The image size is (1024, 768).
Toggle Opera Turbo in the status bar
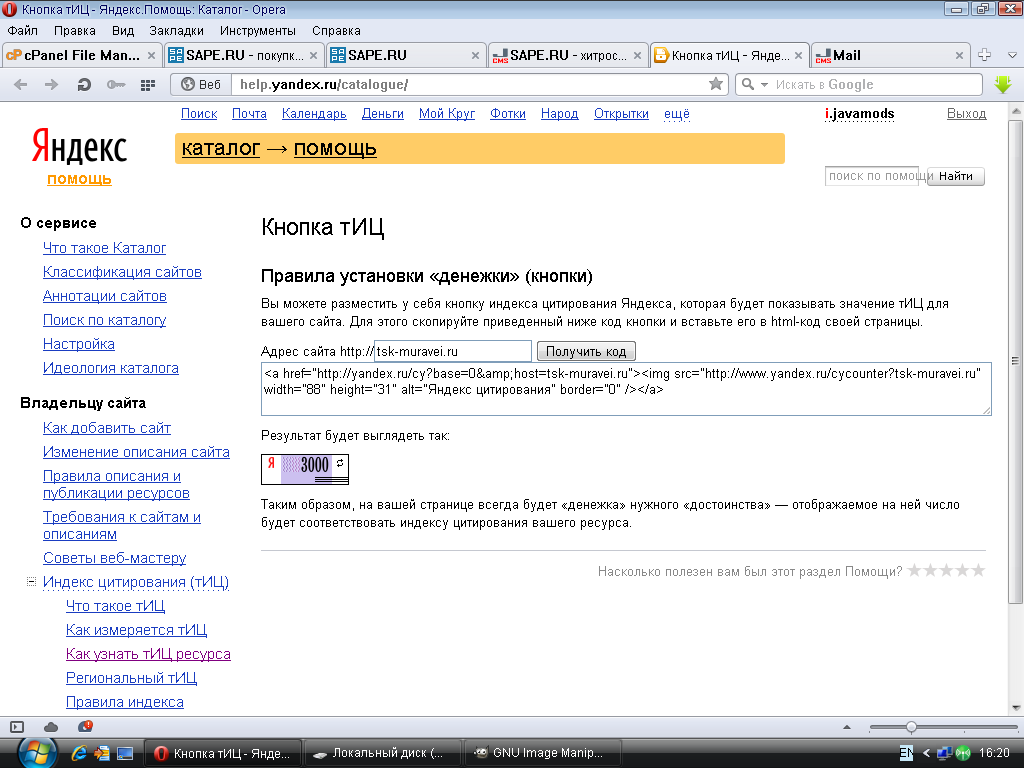coord(85,726)
